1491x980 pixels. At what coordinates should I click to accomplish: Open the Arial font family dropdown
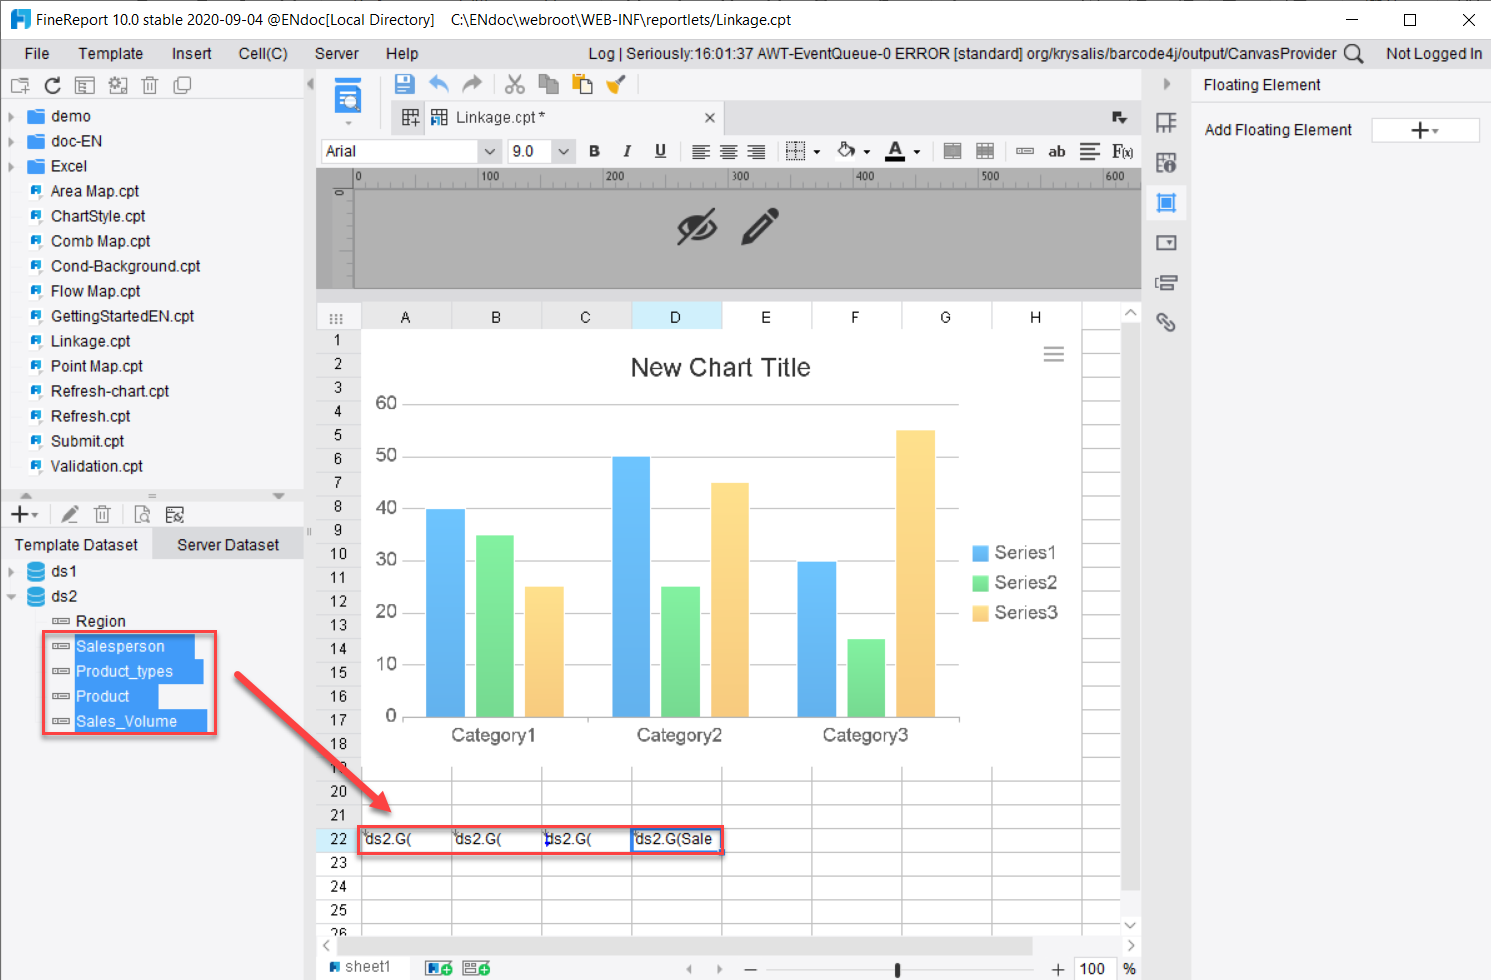(489, 151)
